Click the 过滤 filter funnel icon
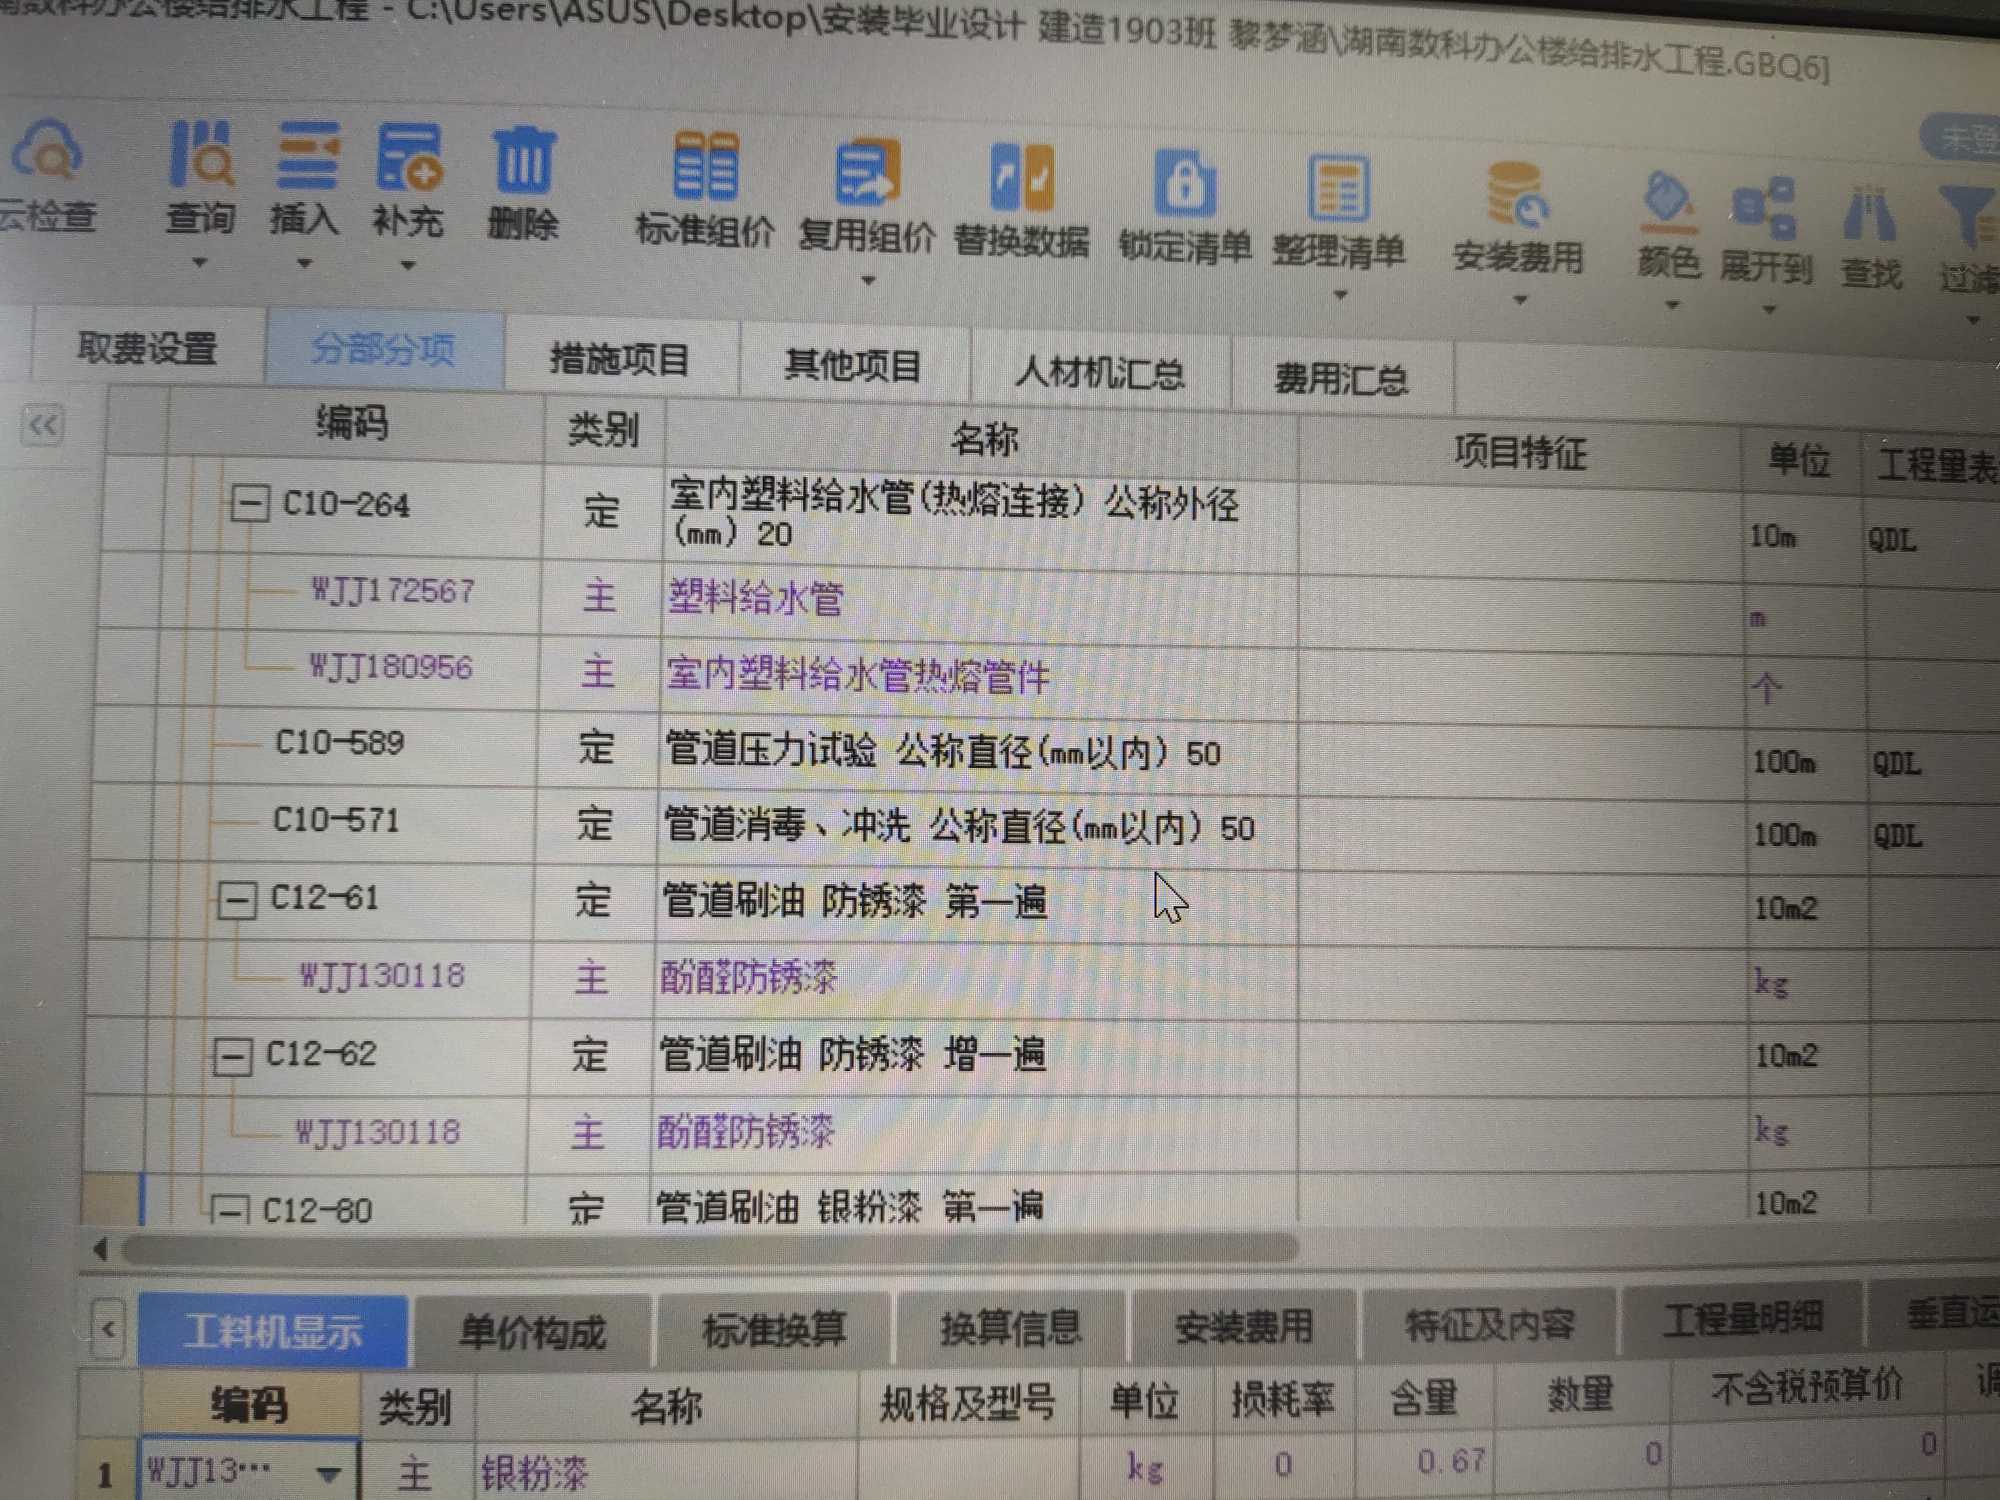The height and width of the screenshot is (1500, 2000). tap(1968, 216)
